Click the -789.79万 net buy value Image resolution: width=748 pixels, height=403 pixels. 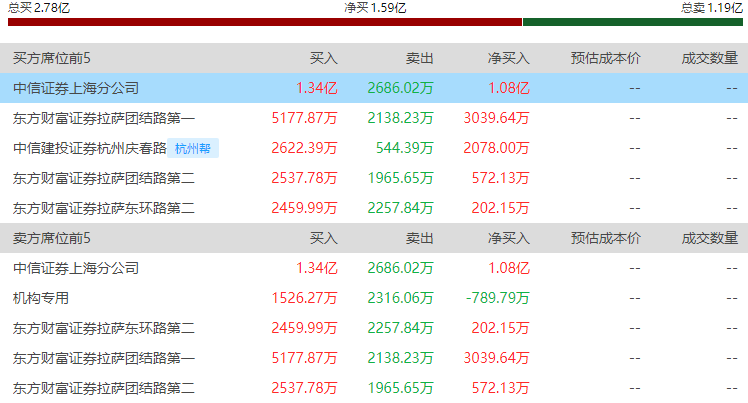498,298
